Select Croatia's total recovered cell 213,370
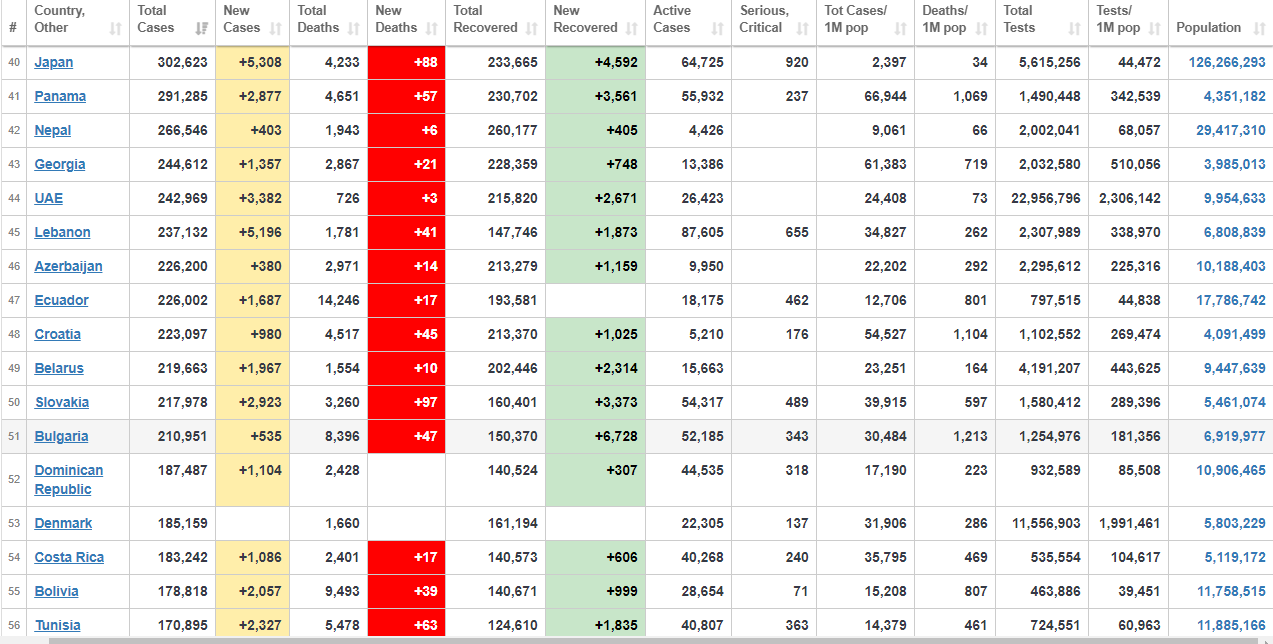Screen dimensions: 1273x644 (x=495, y=334)
